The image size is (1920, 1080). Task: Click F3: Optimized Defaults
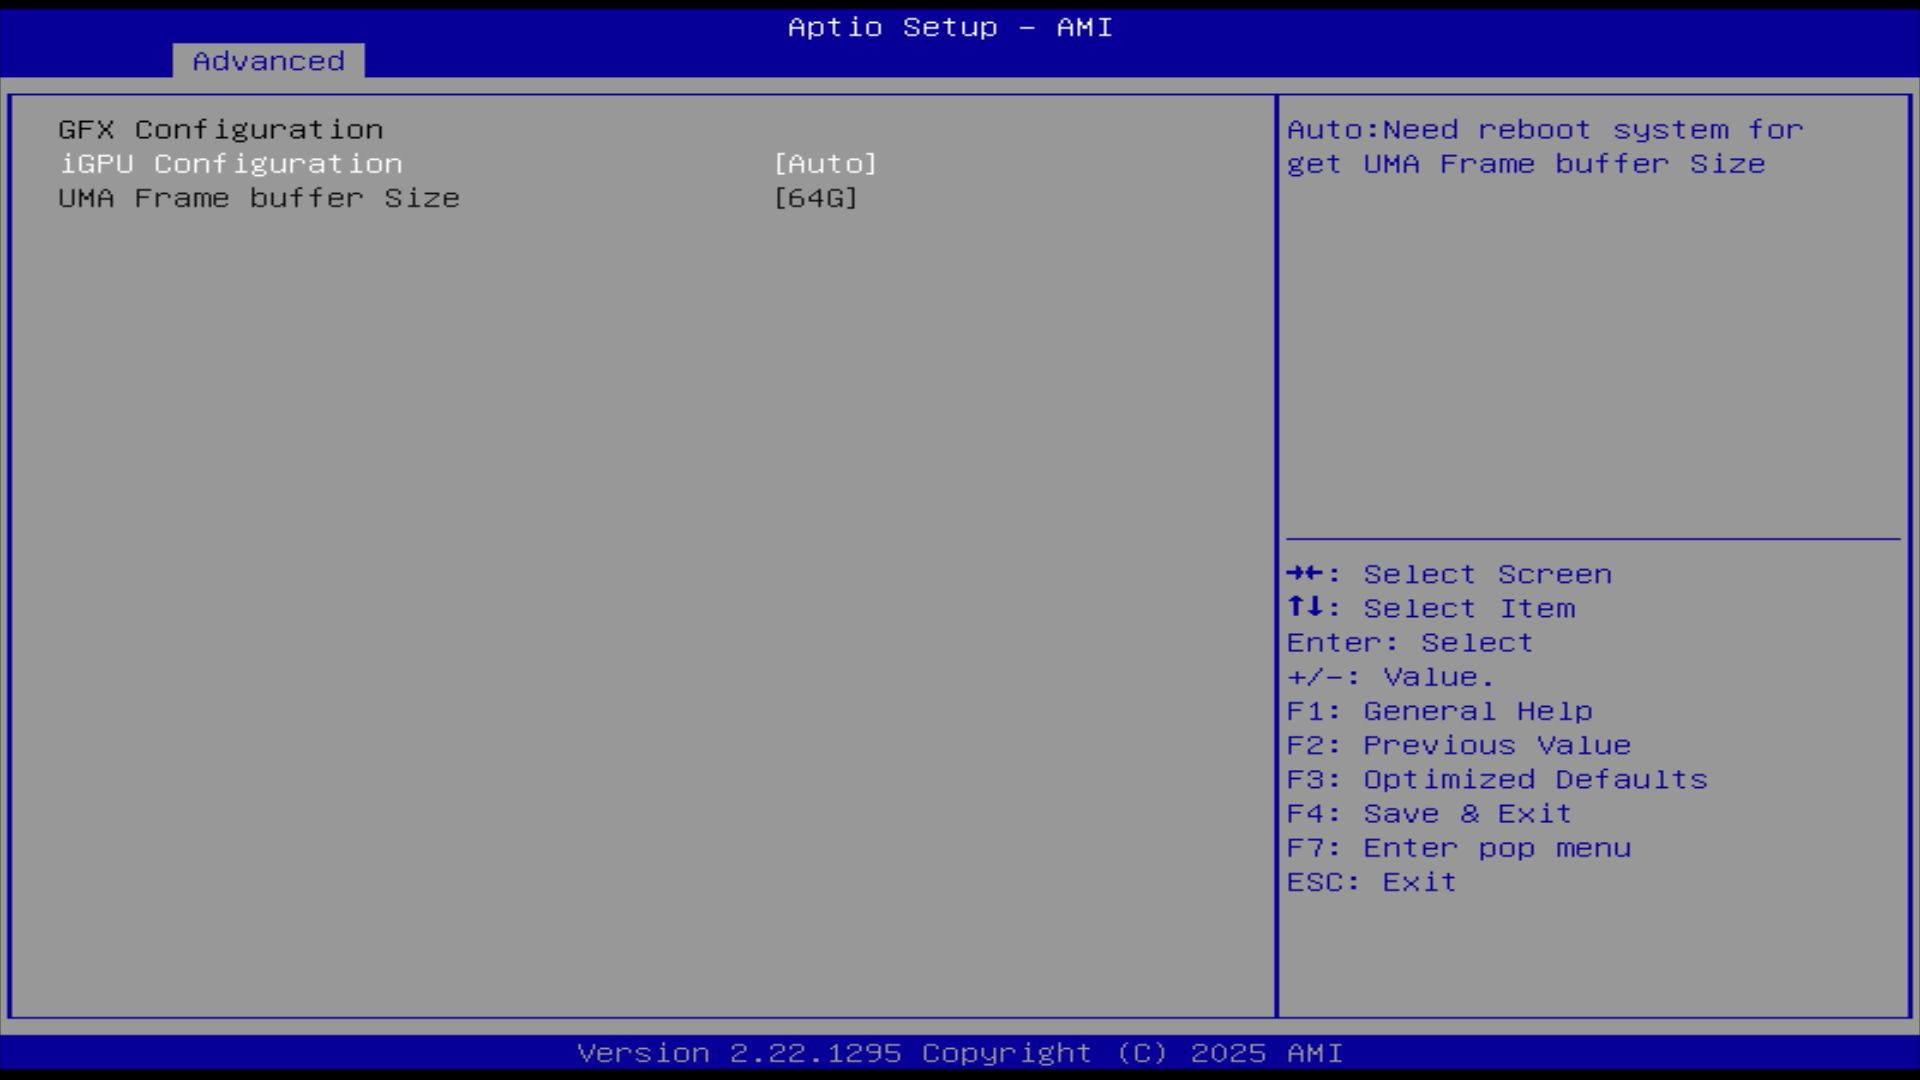tap(1496, 780)
